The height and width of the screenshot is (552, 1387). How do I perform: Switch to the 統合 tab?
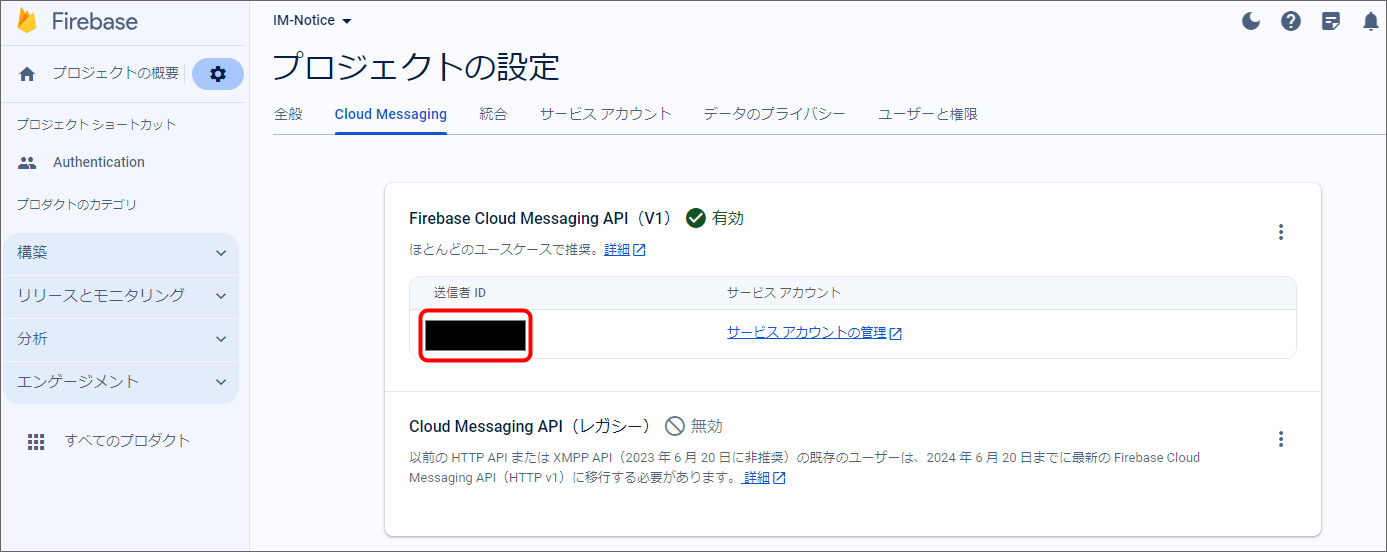point(493,114)
